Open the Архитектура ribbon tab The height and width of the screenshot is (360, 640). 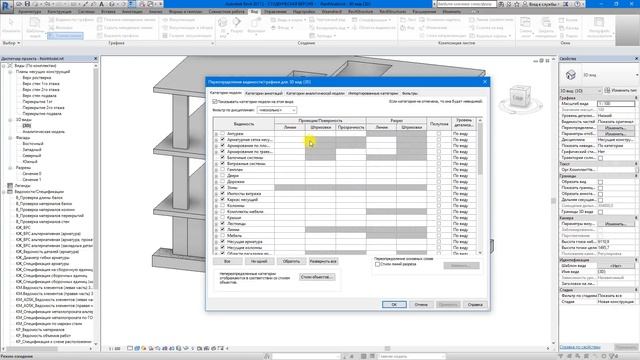(x=29, y=11)
